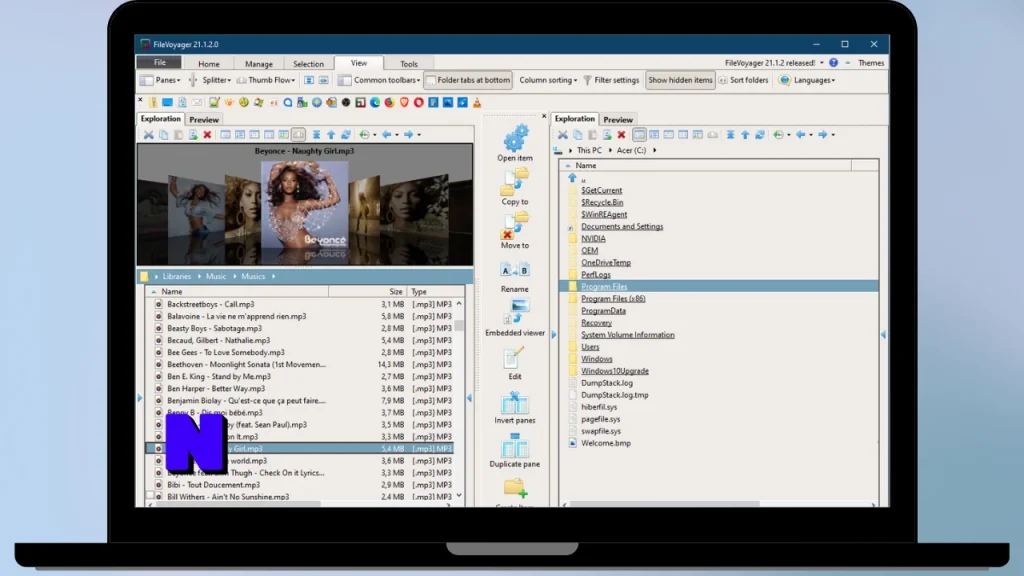The width and height of the screenshot is (1024, 576).
Task: Click 'Music' in left pane breadcrumb
Action: [216, 276]
